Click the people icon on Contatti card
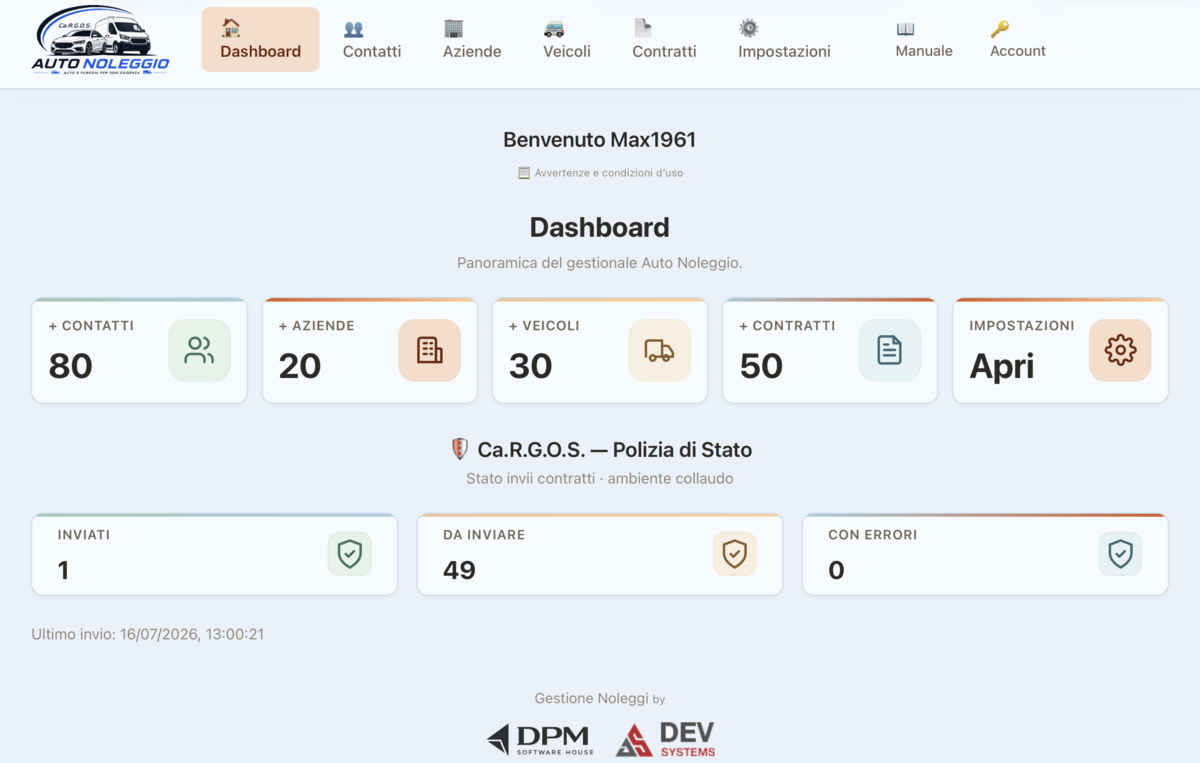Viewport: 1200px width, 763px height. click(x=199, y=350)
